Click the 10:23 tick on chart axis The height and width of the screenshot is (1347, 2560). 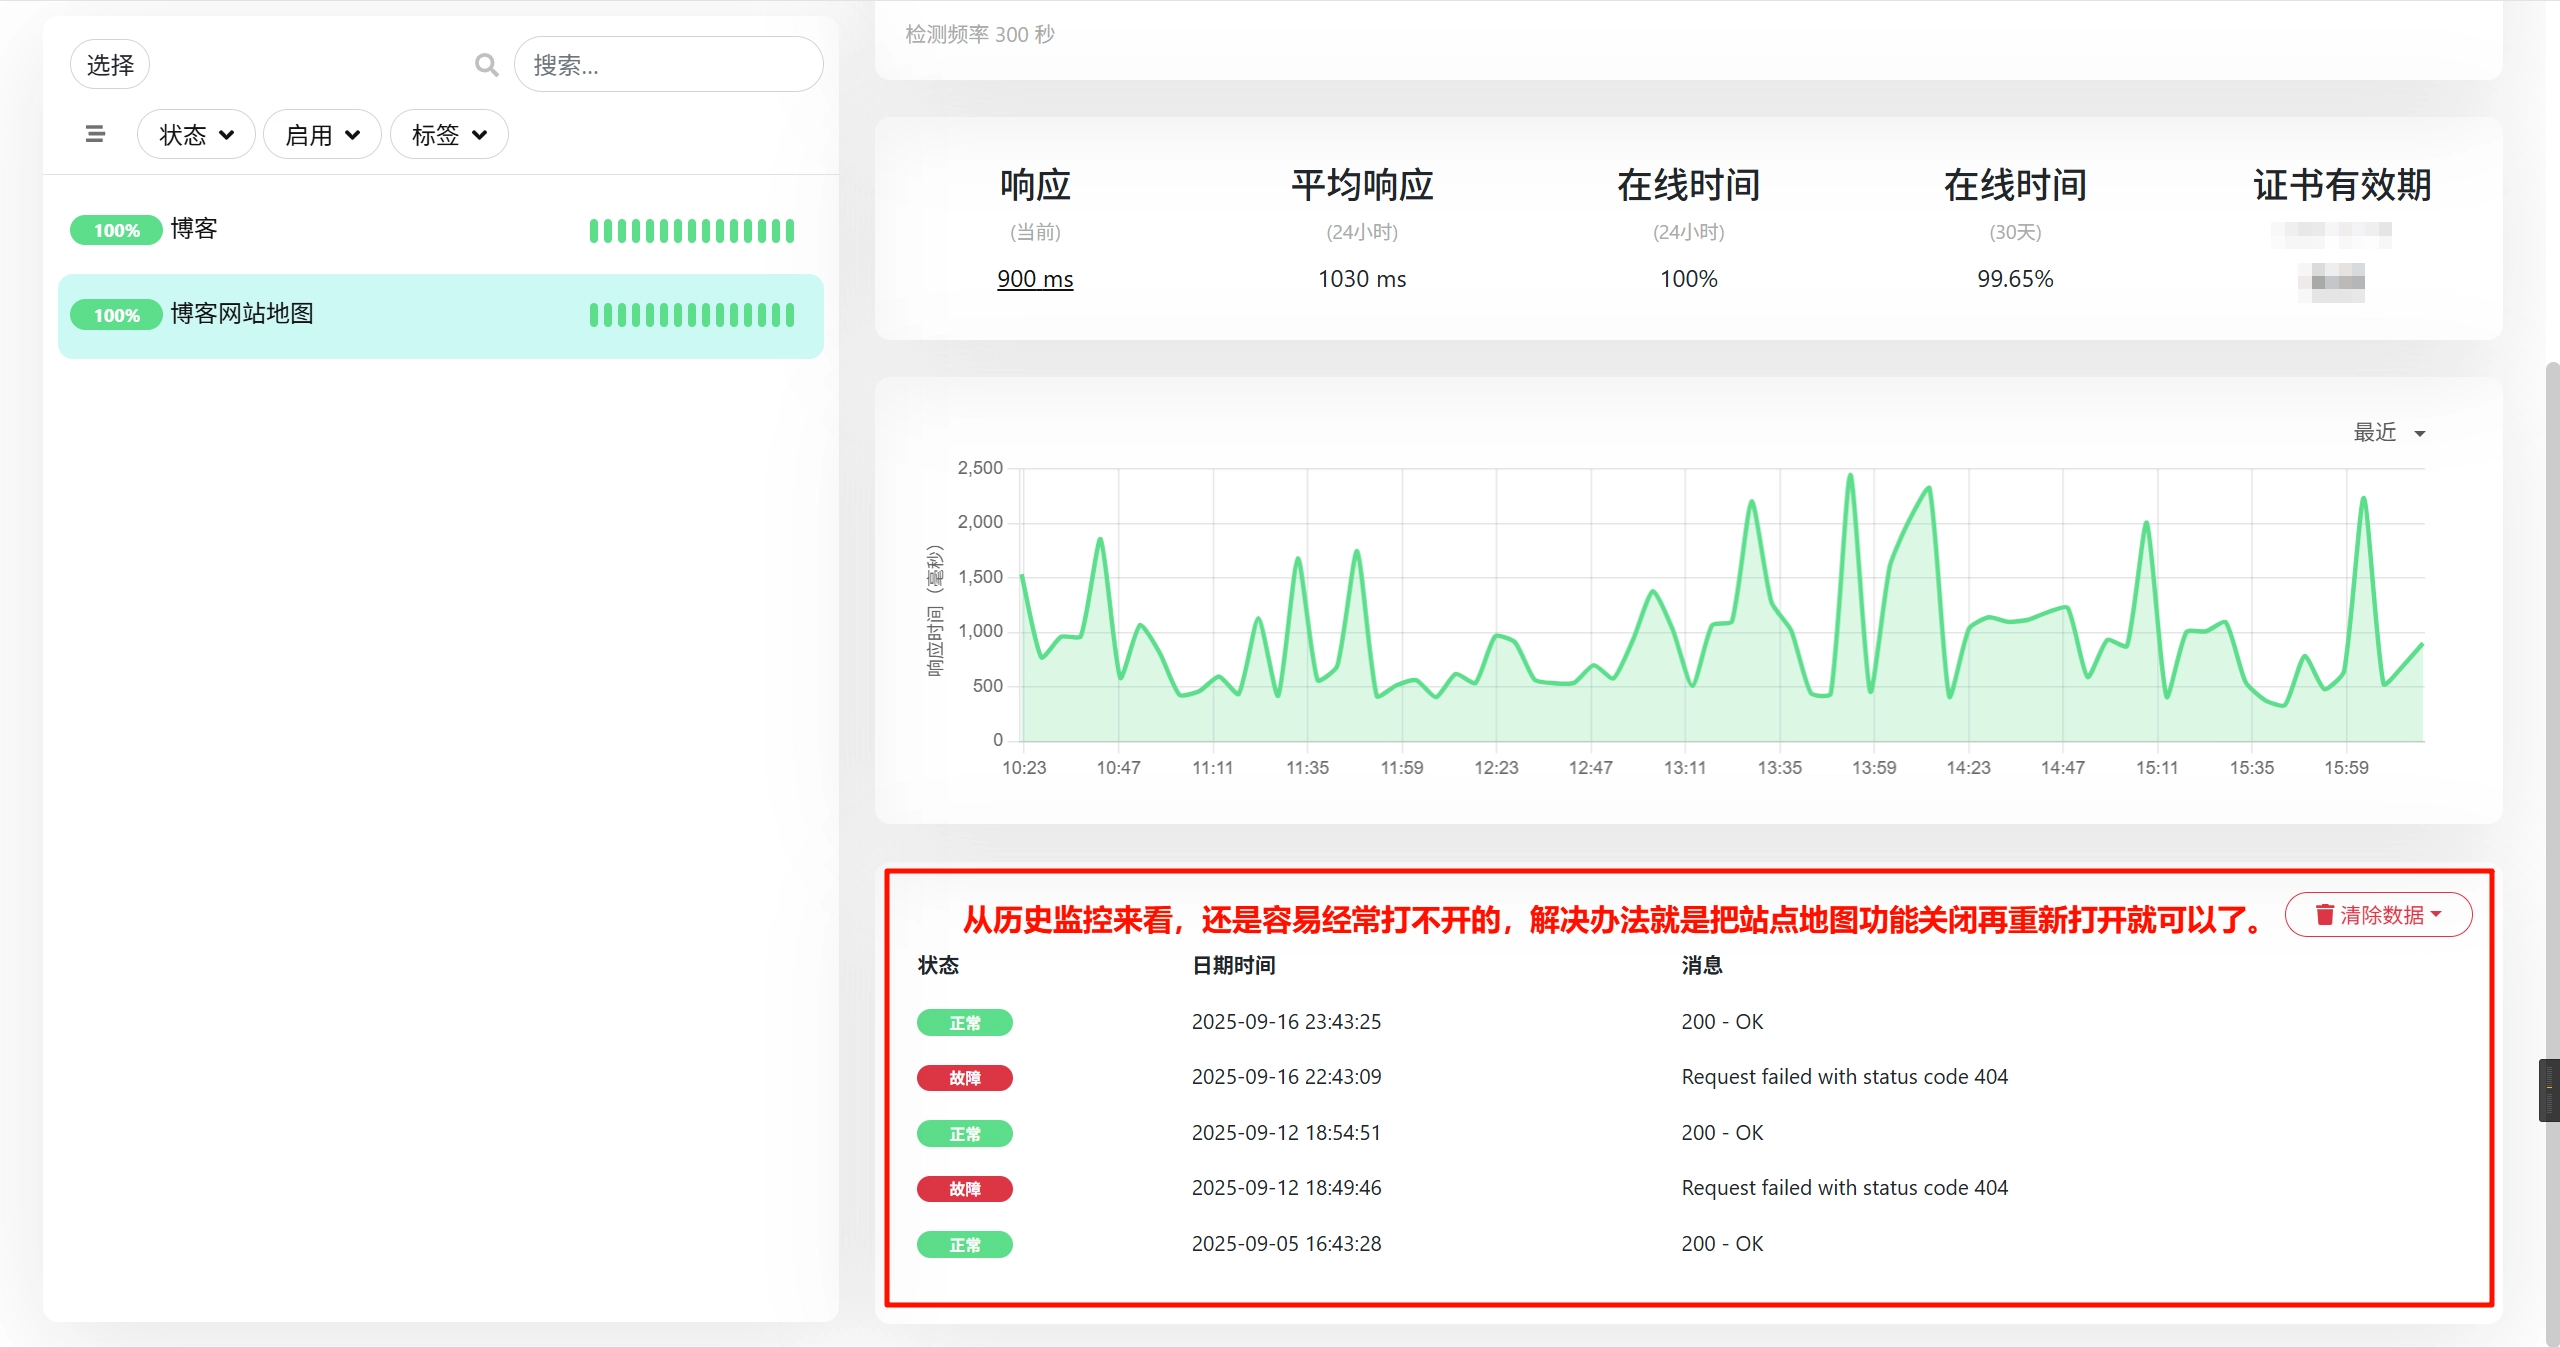pos(1024,768)
